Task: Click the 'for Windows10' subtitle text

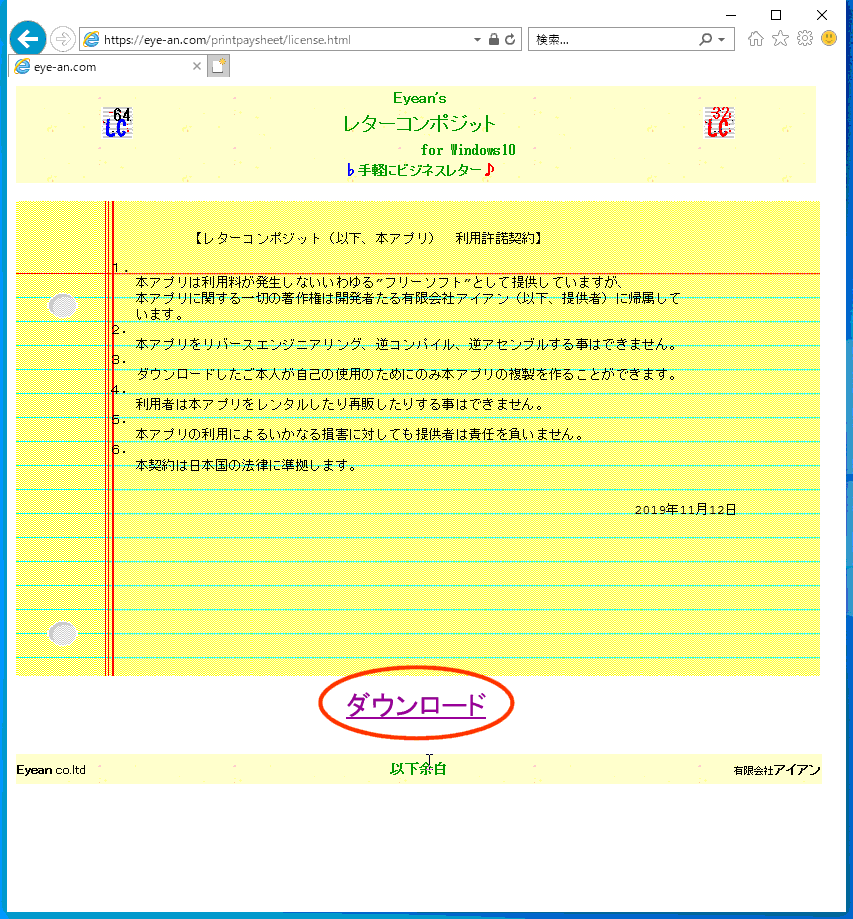Action: pos(468,150)
